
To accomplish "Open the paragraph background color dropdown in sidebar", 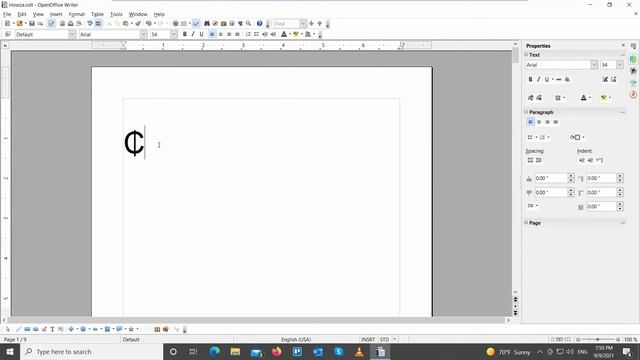I will pyautogui.click(x=583, y=138).
